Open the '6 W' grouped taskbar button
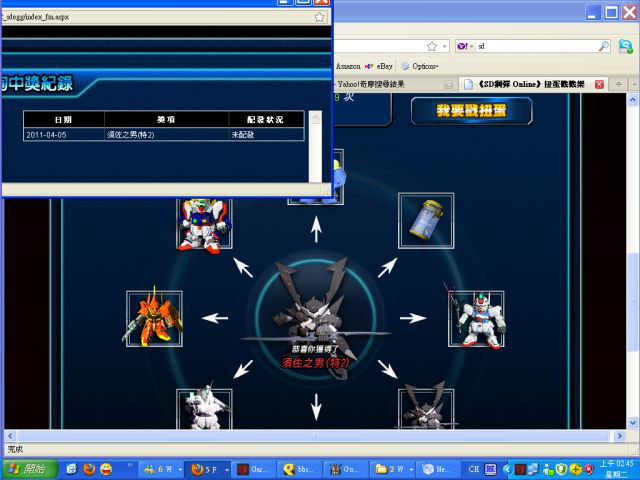Screen dimensions: 640x480 pos(162,469)
